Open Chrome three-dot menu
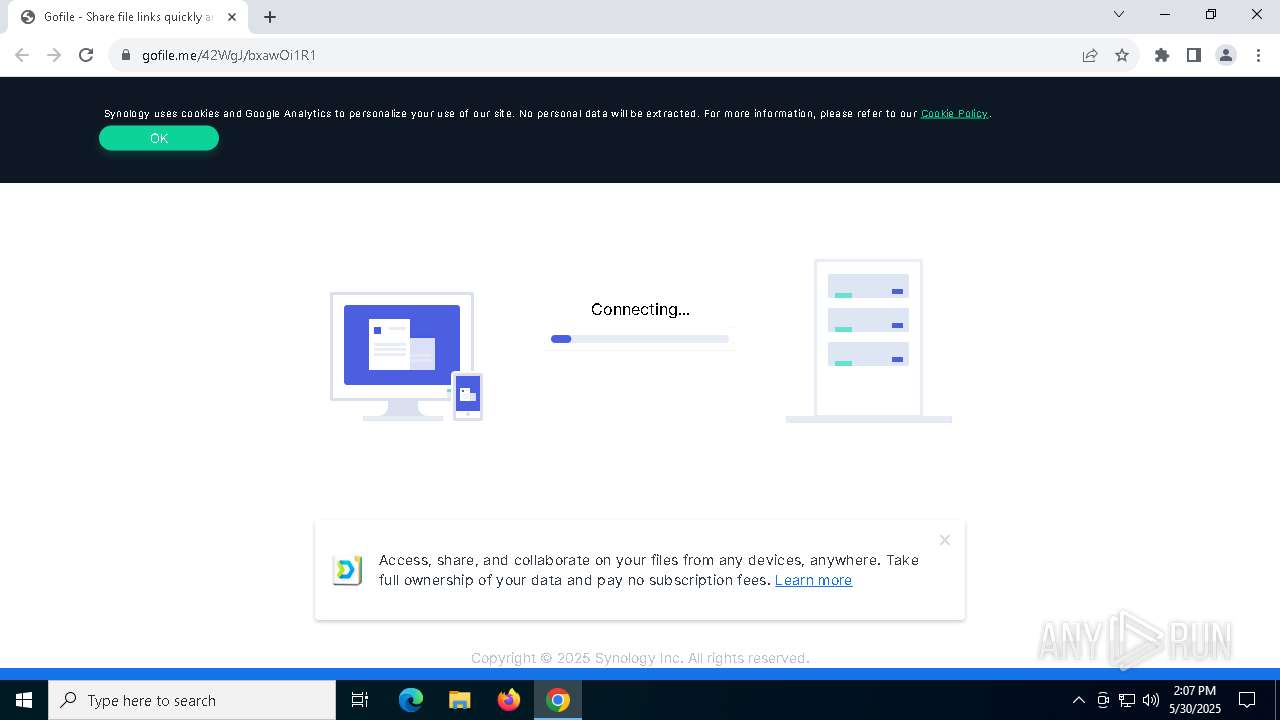 [1258, 55]
